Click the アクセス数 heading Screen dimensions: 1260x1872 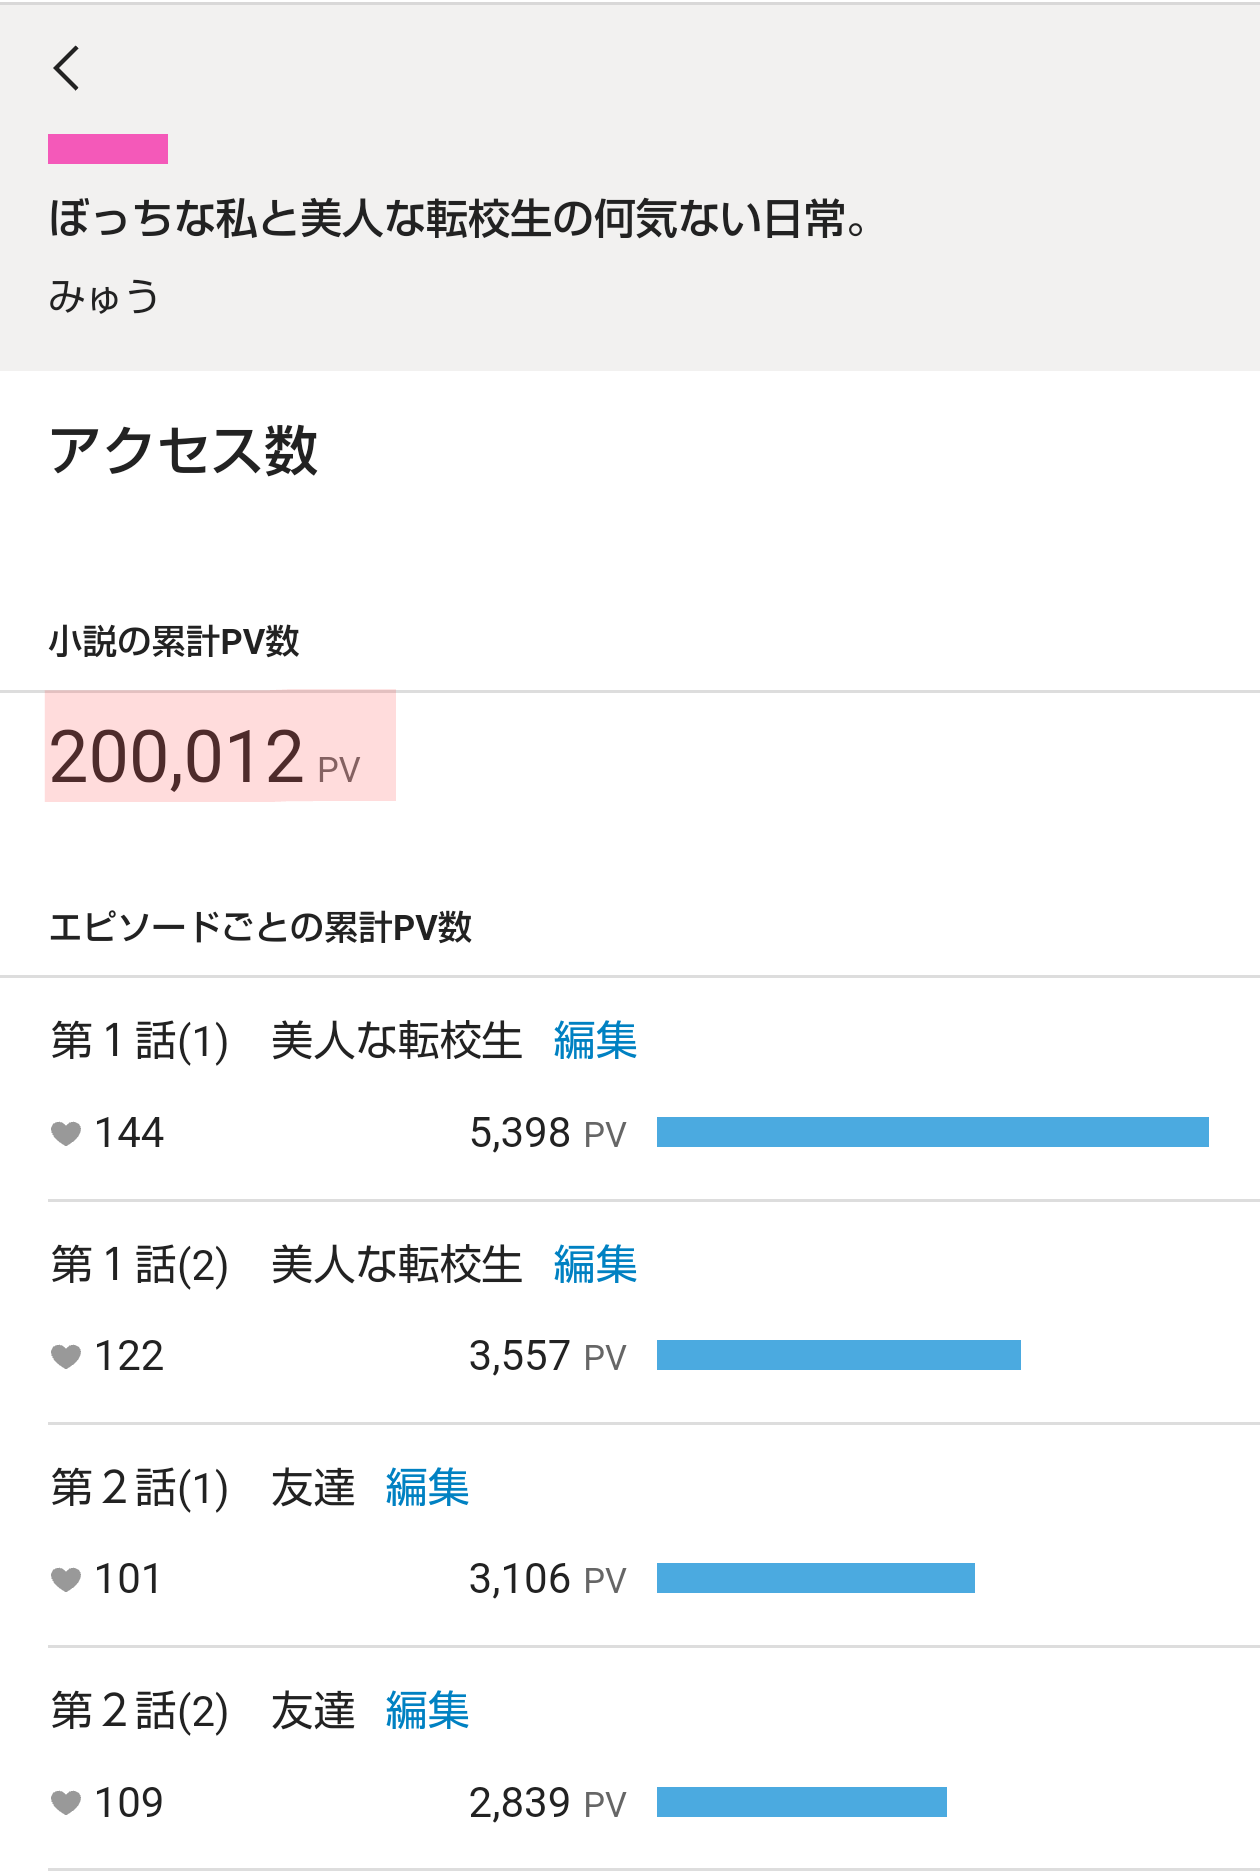[184, 450]
